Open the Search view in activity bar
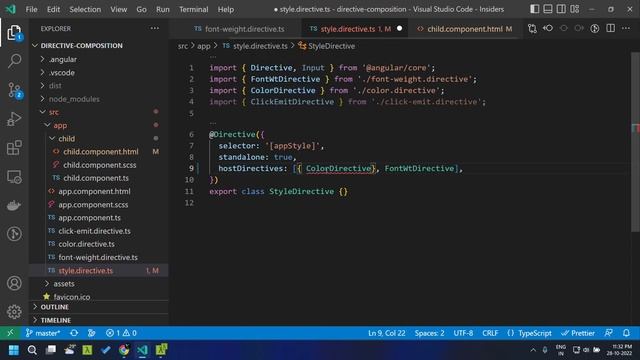The image size is (640, 360). (14, 61)
